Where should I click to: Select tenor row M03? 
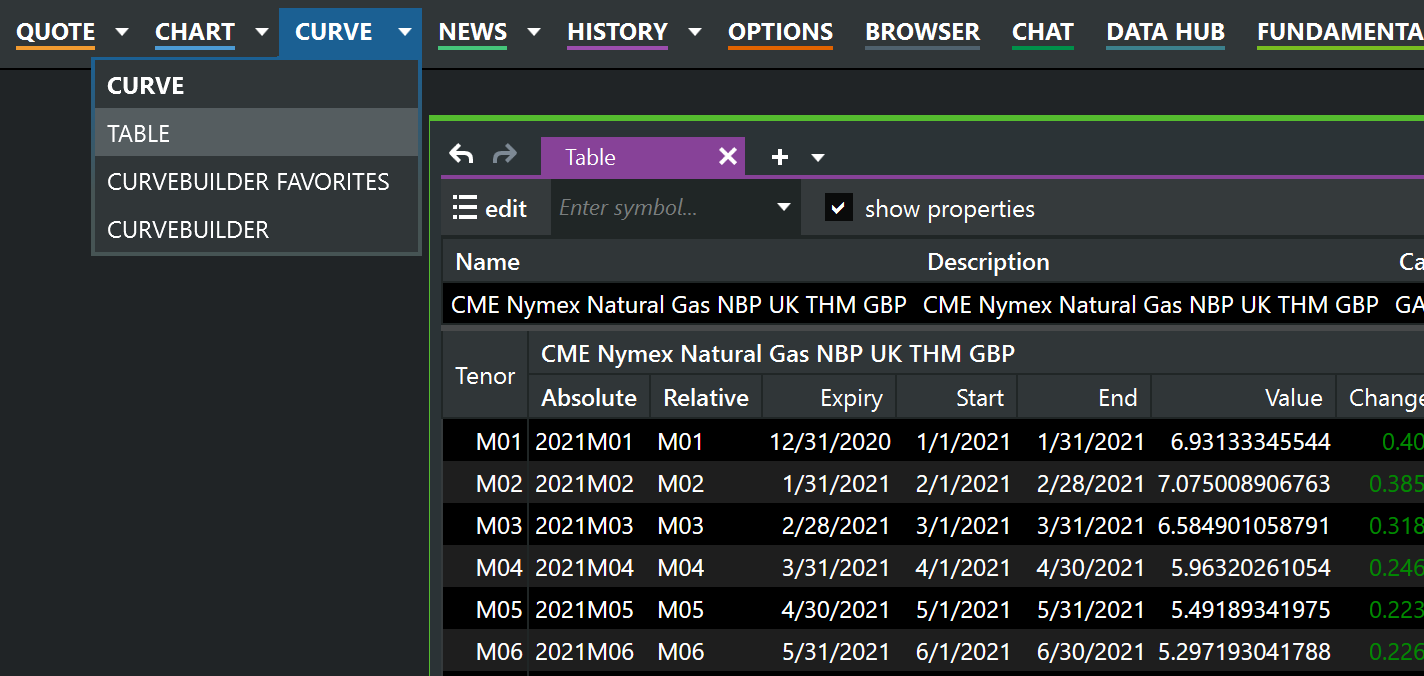[x=499, y=526]
